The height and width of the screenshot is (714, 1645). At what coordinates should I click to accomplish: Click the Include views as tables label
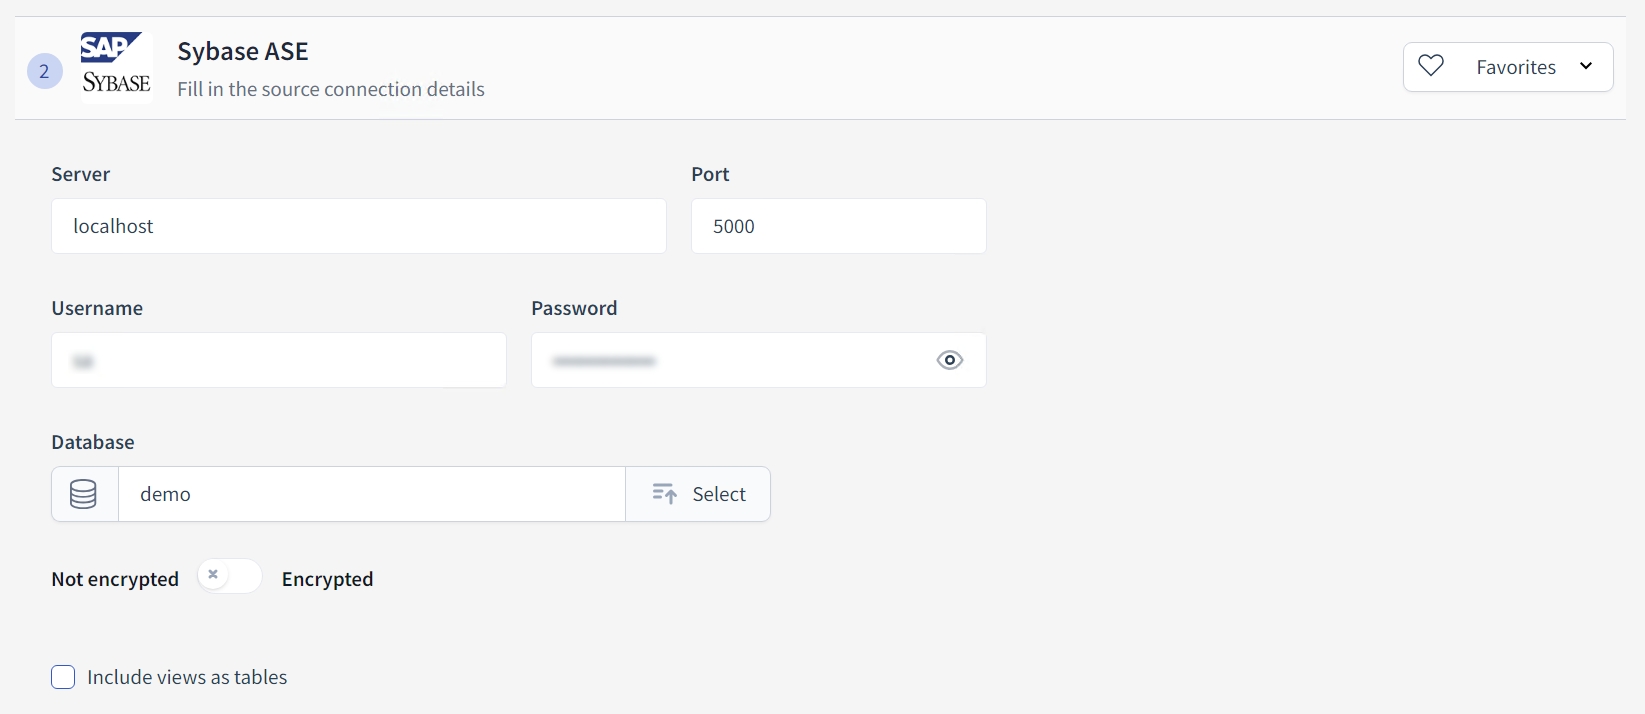187,677
